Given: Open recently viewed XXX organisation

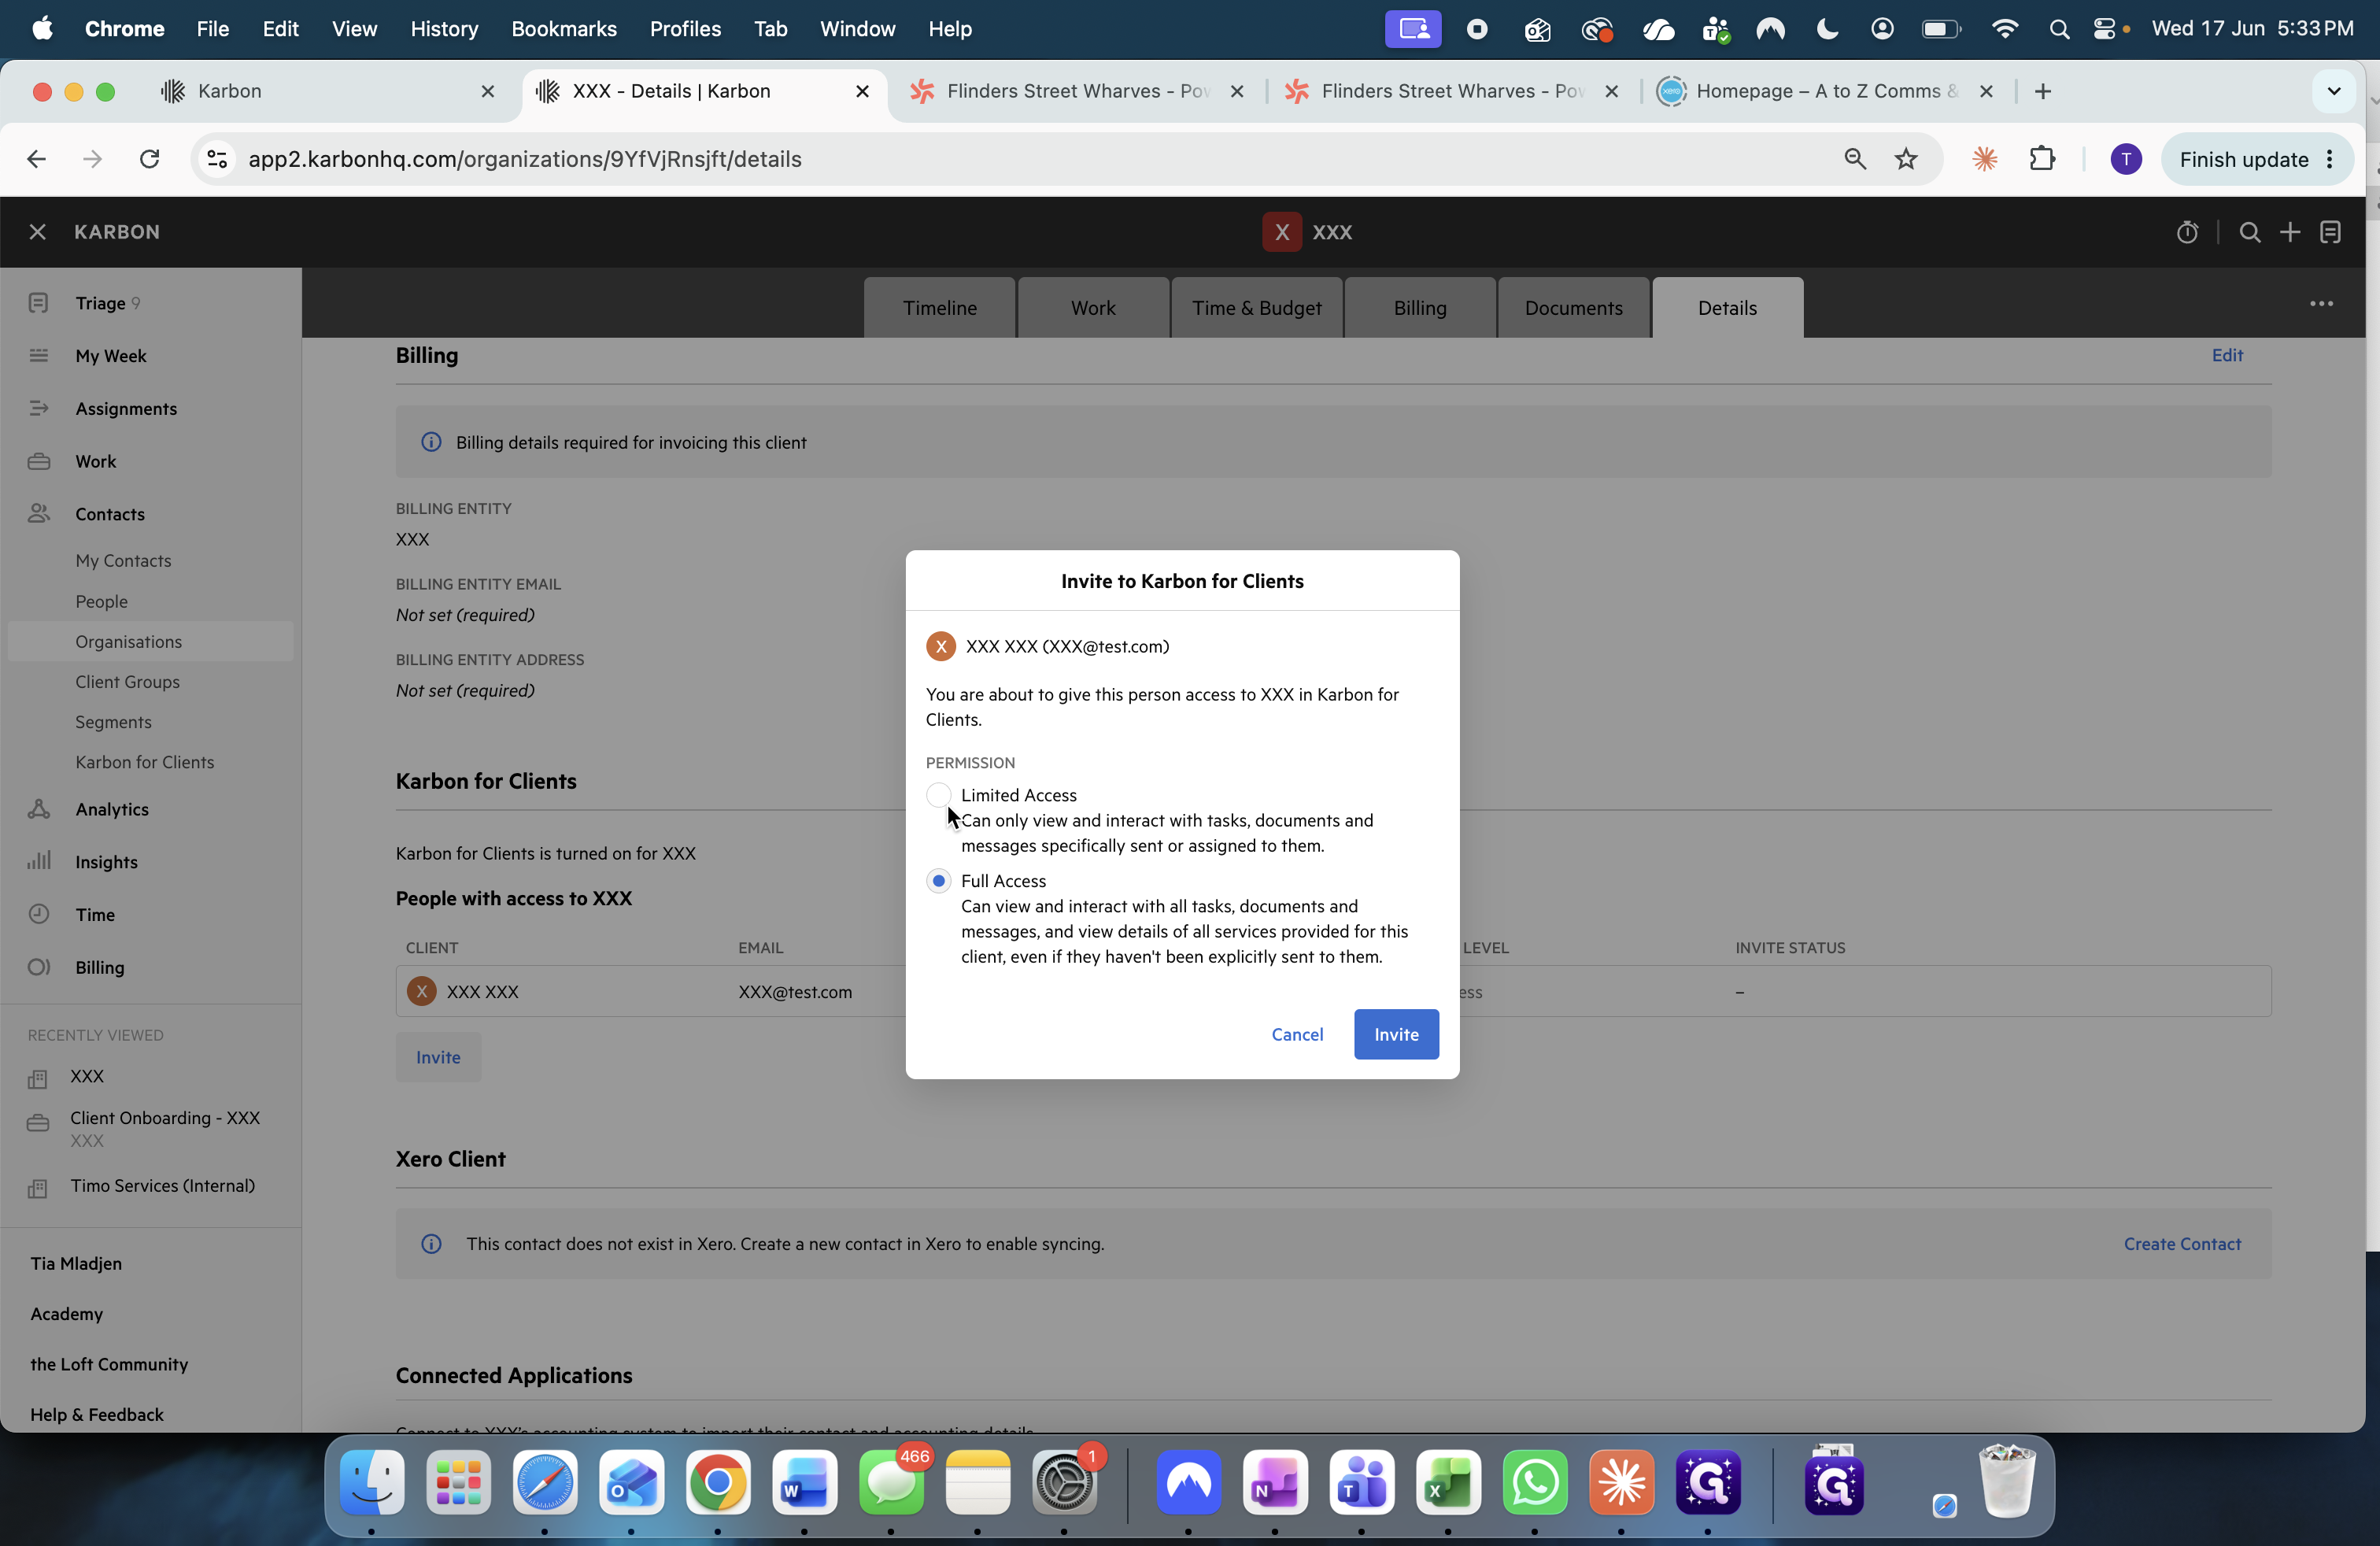Looking at the screenshot, I should click(87, 1077).
